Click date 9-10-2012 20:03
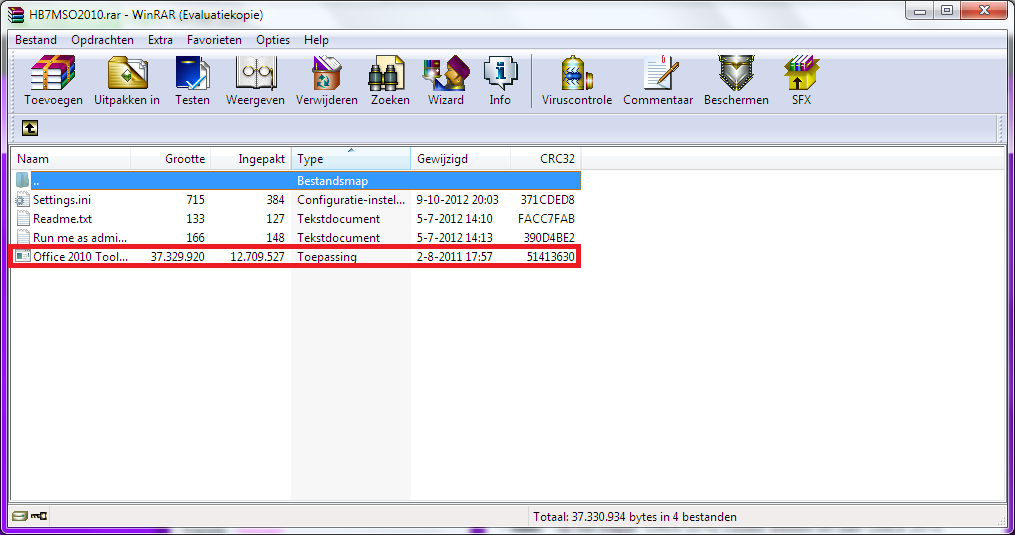1015x535 pixels. point(457,199)
